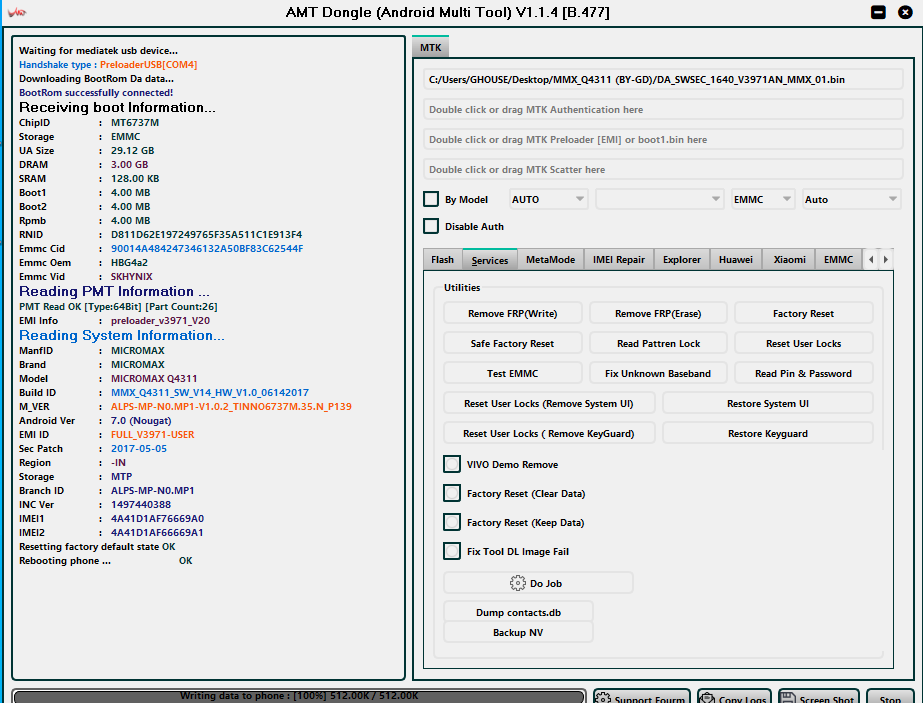Click the Support Forum gear icon

pos(604,698)
